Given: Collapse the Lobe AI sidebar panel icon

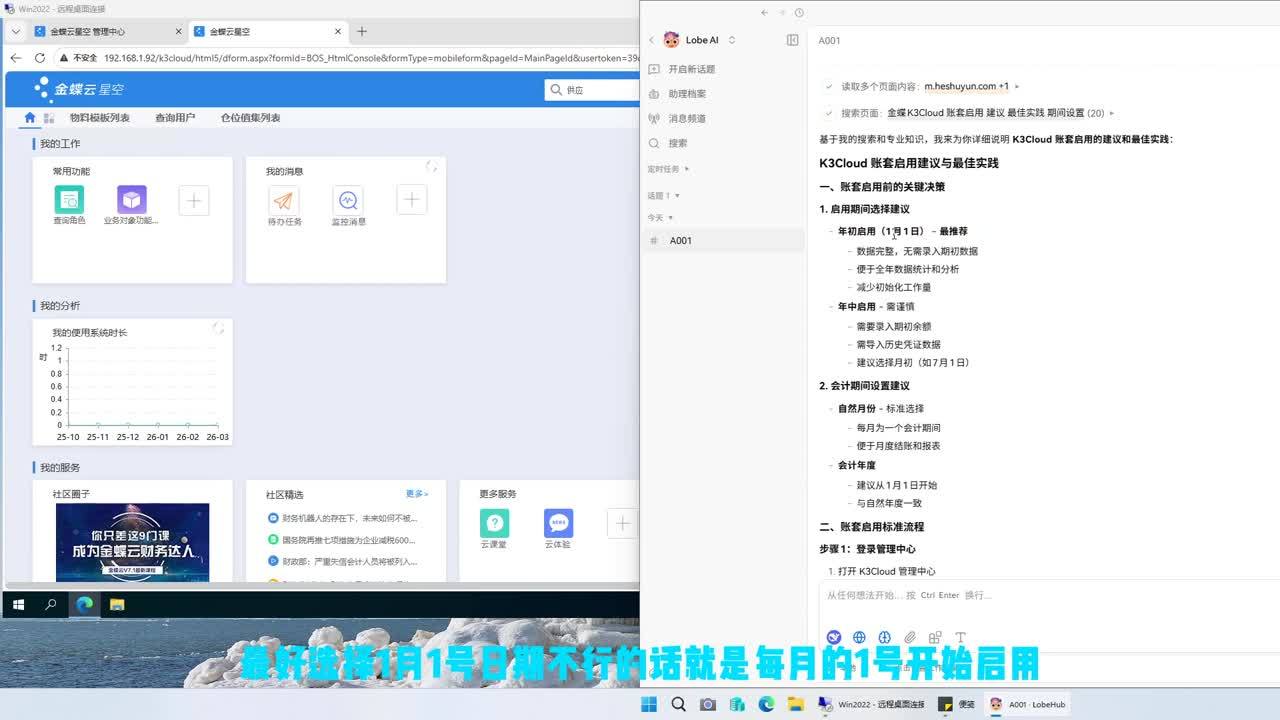Looking at the screenshot, I should 792,40.
